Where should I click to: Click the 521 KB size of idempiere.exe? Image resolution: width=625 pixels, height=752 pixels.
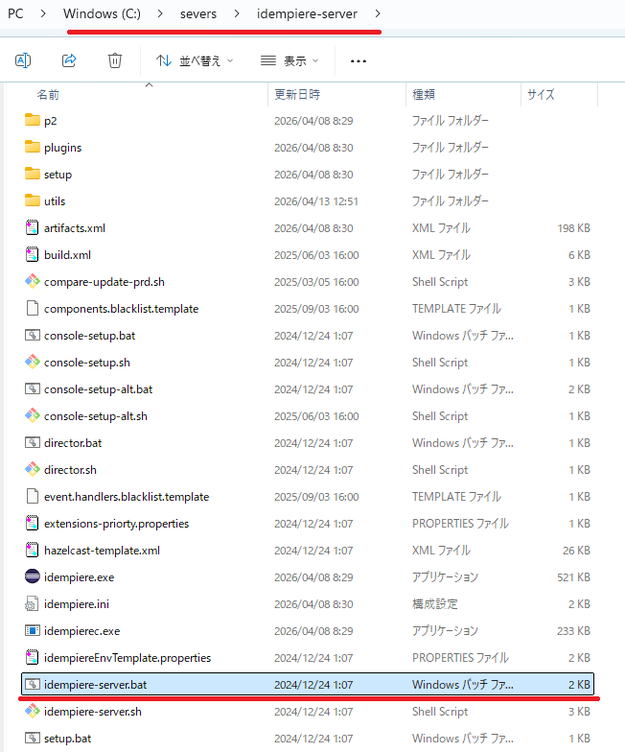tap(574, 577)
